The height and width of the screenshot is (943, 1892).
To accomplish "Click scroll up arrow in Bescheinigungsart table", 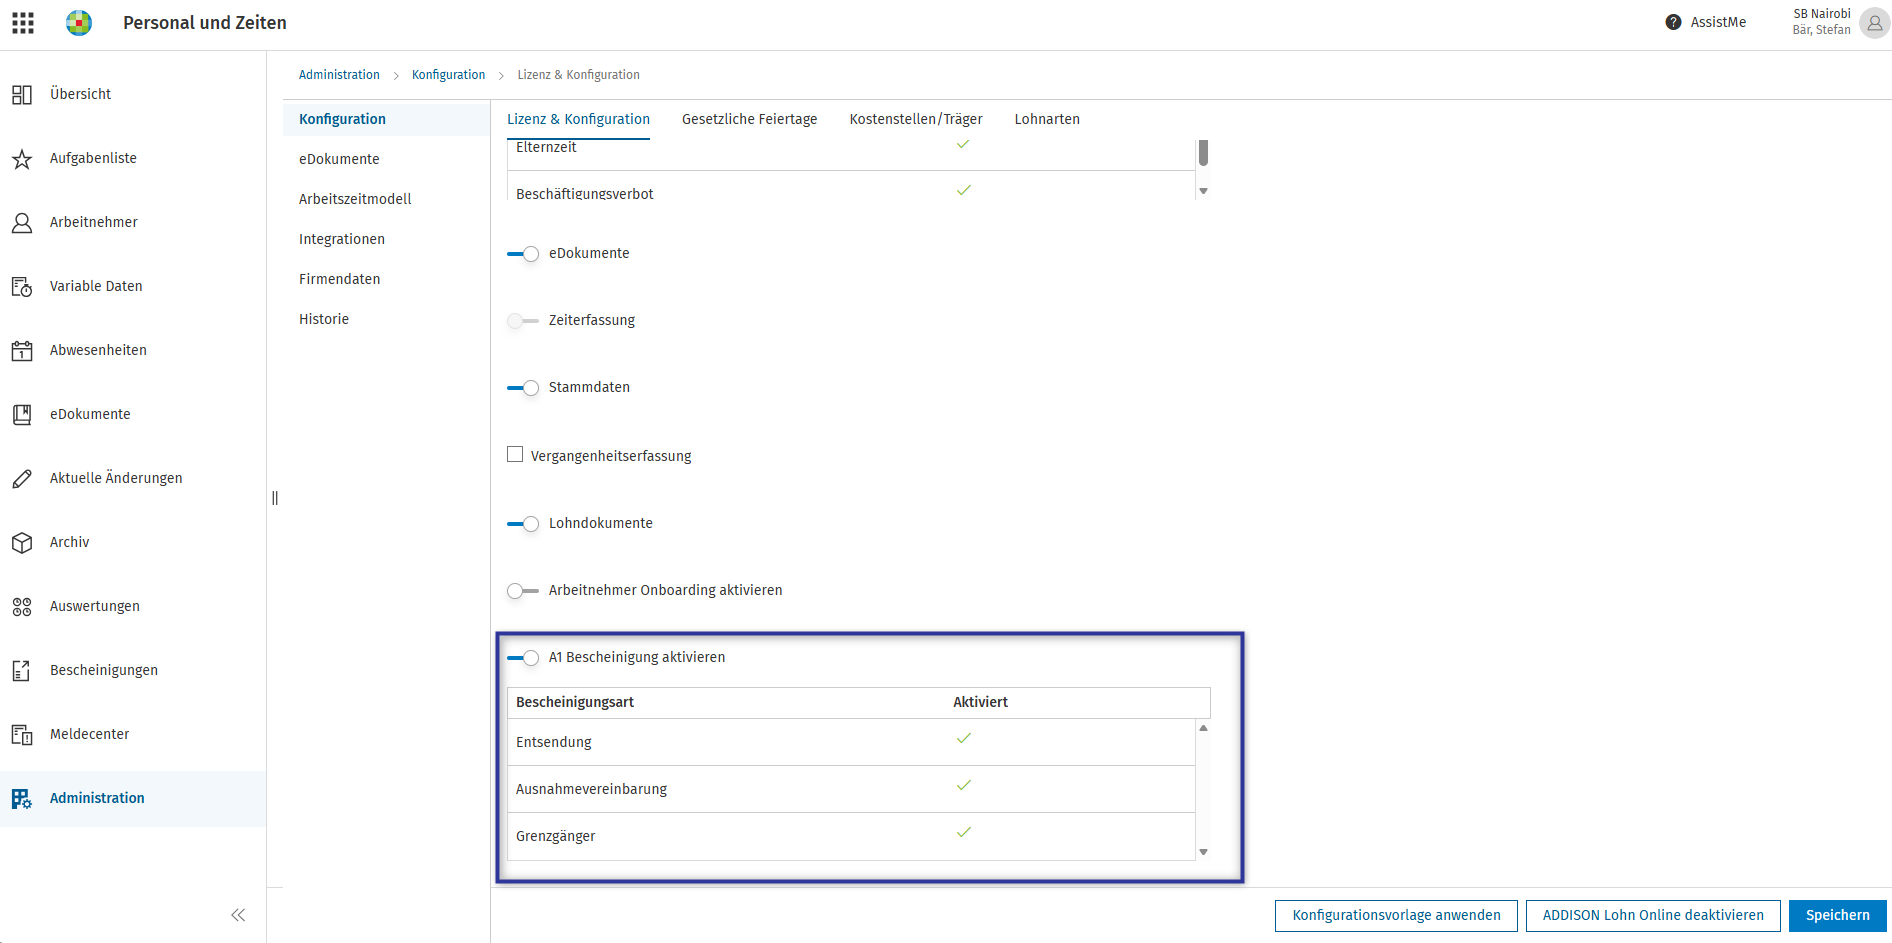I will point(1204,728).
